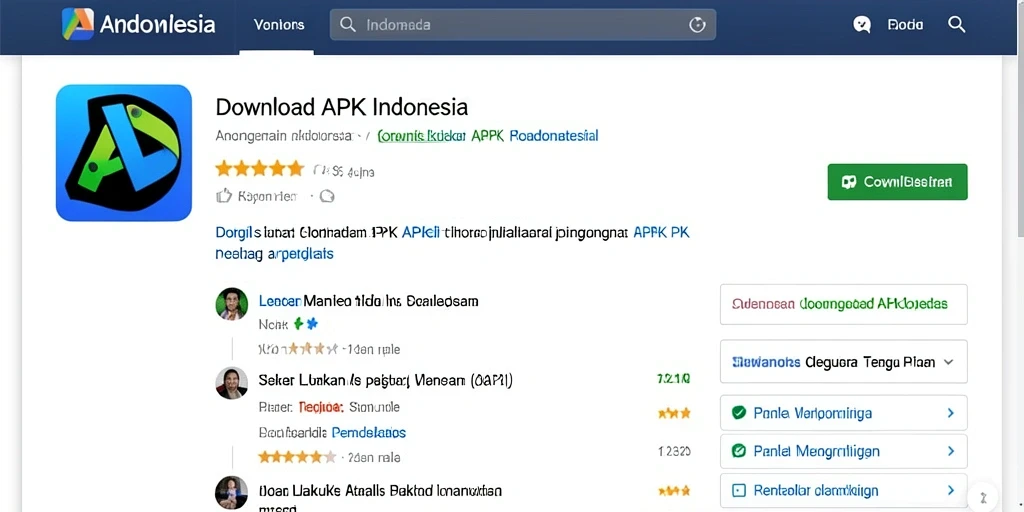Click green check icon on Panlel Megomlligan
The height and width of the screenshot is (512, 1024).
coord(739,451)
